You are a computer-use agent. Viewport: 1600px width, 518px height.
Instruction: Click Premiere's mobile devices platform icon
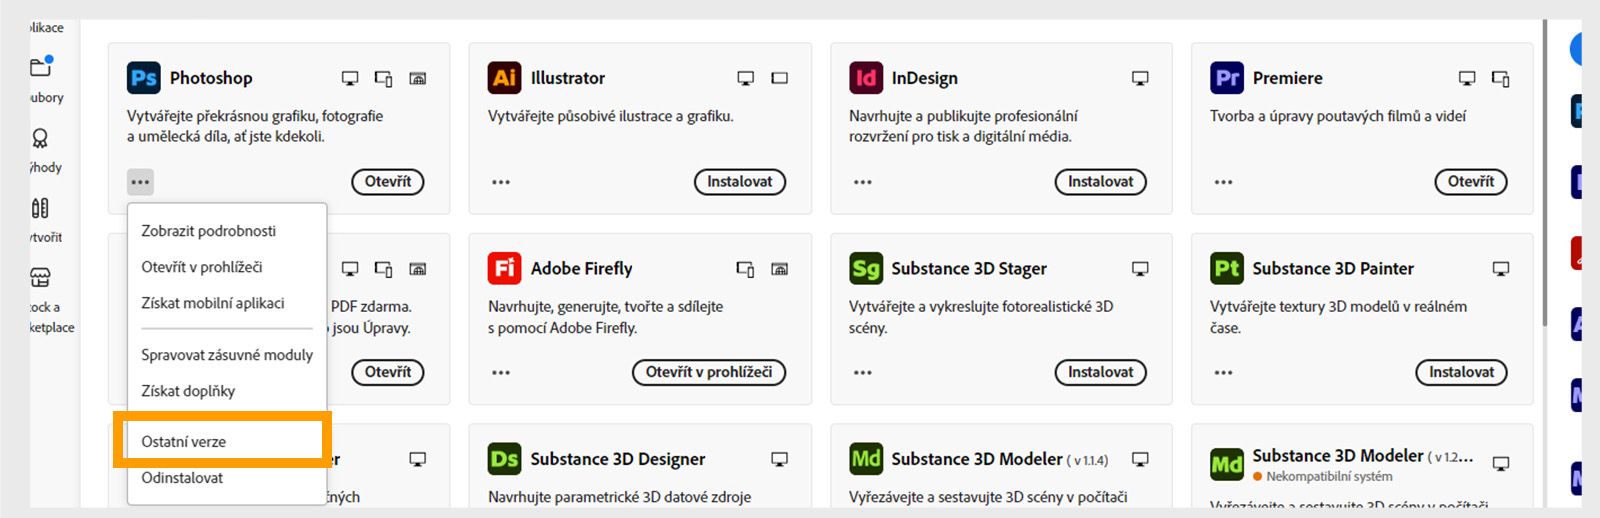(1501, 78)
